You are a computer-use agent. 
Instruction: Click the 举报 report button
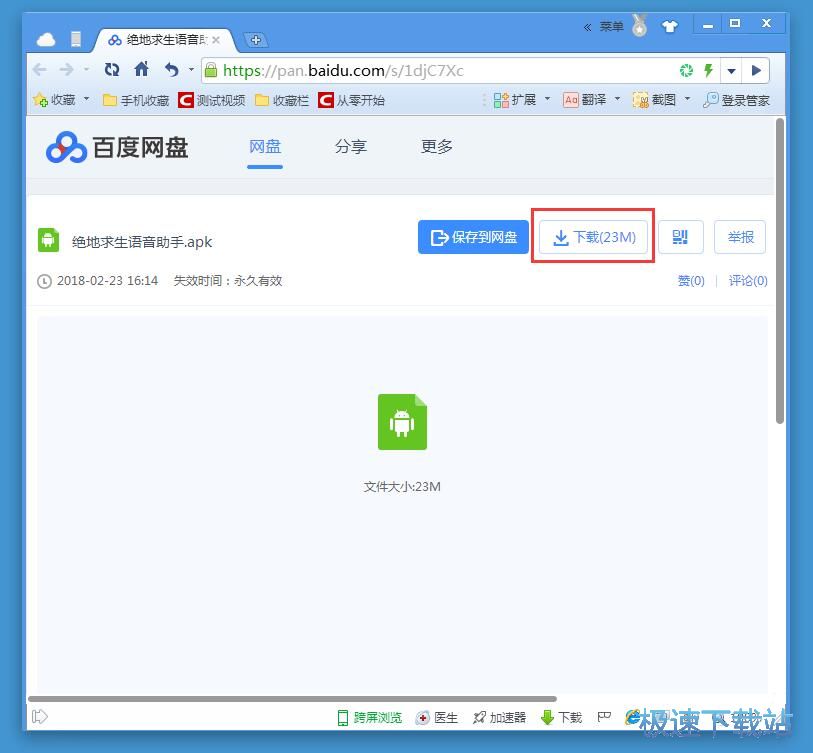tap(740, 237)
